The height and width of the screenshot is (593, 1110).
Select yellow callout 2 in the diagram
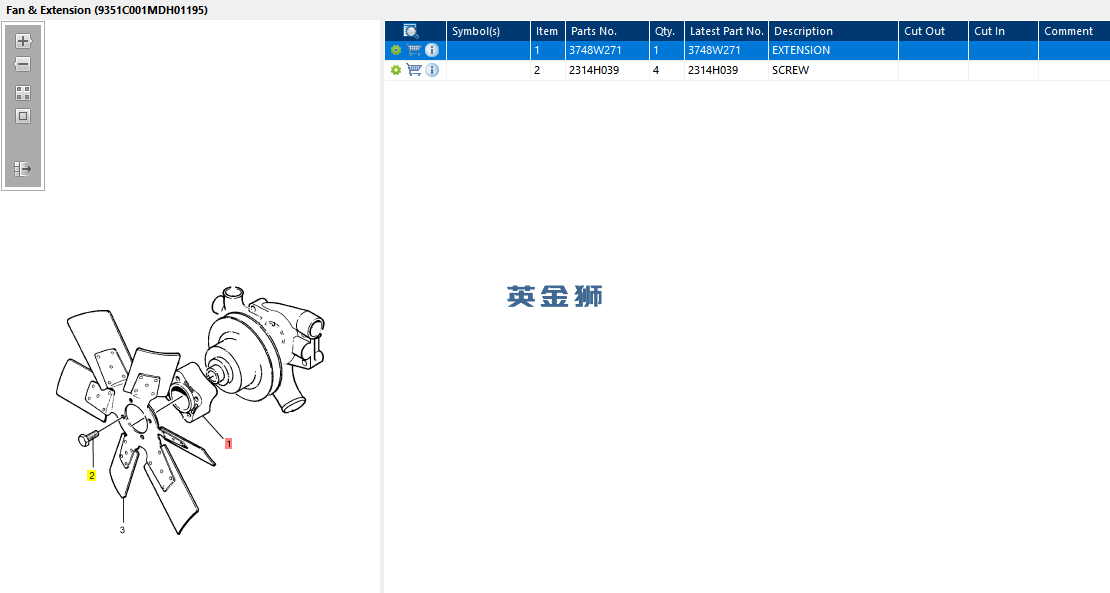click(91, 476)
